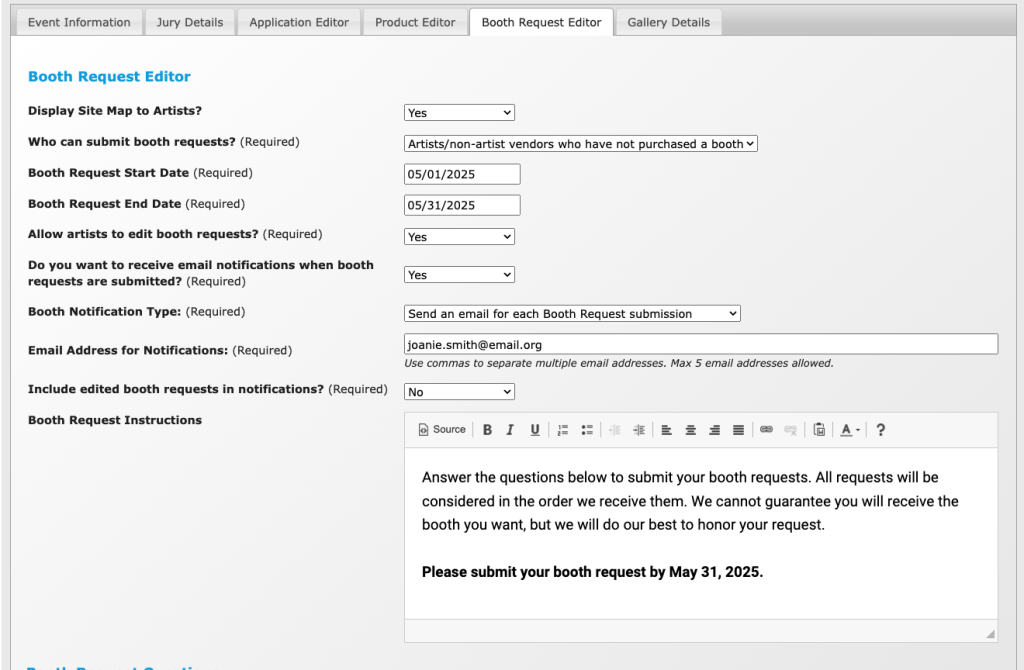The height and width of the screenshot is (670, 1024).
Task: Insert a numbered list in the editor
Action: point(564,430)
